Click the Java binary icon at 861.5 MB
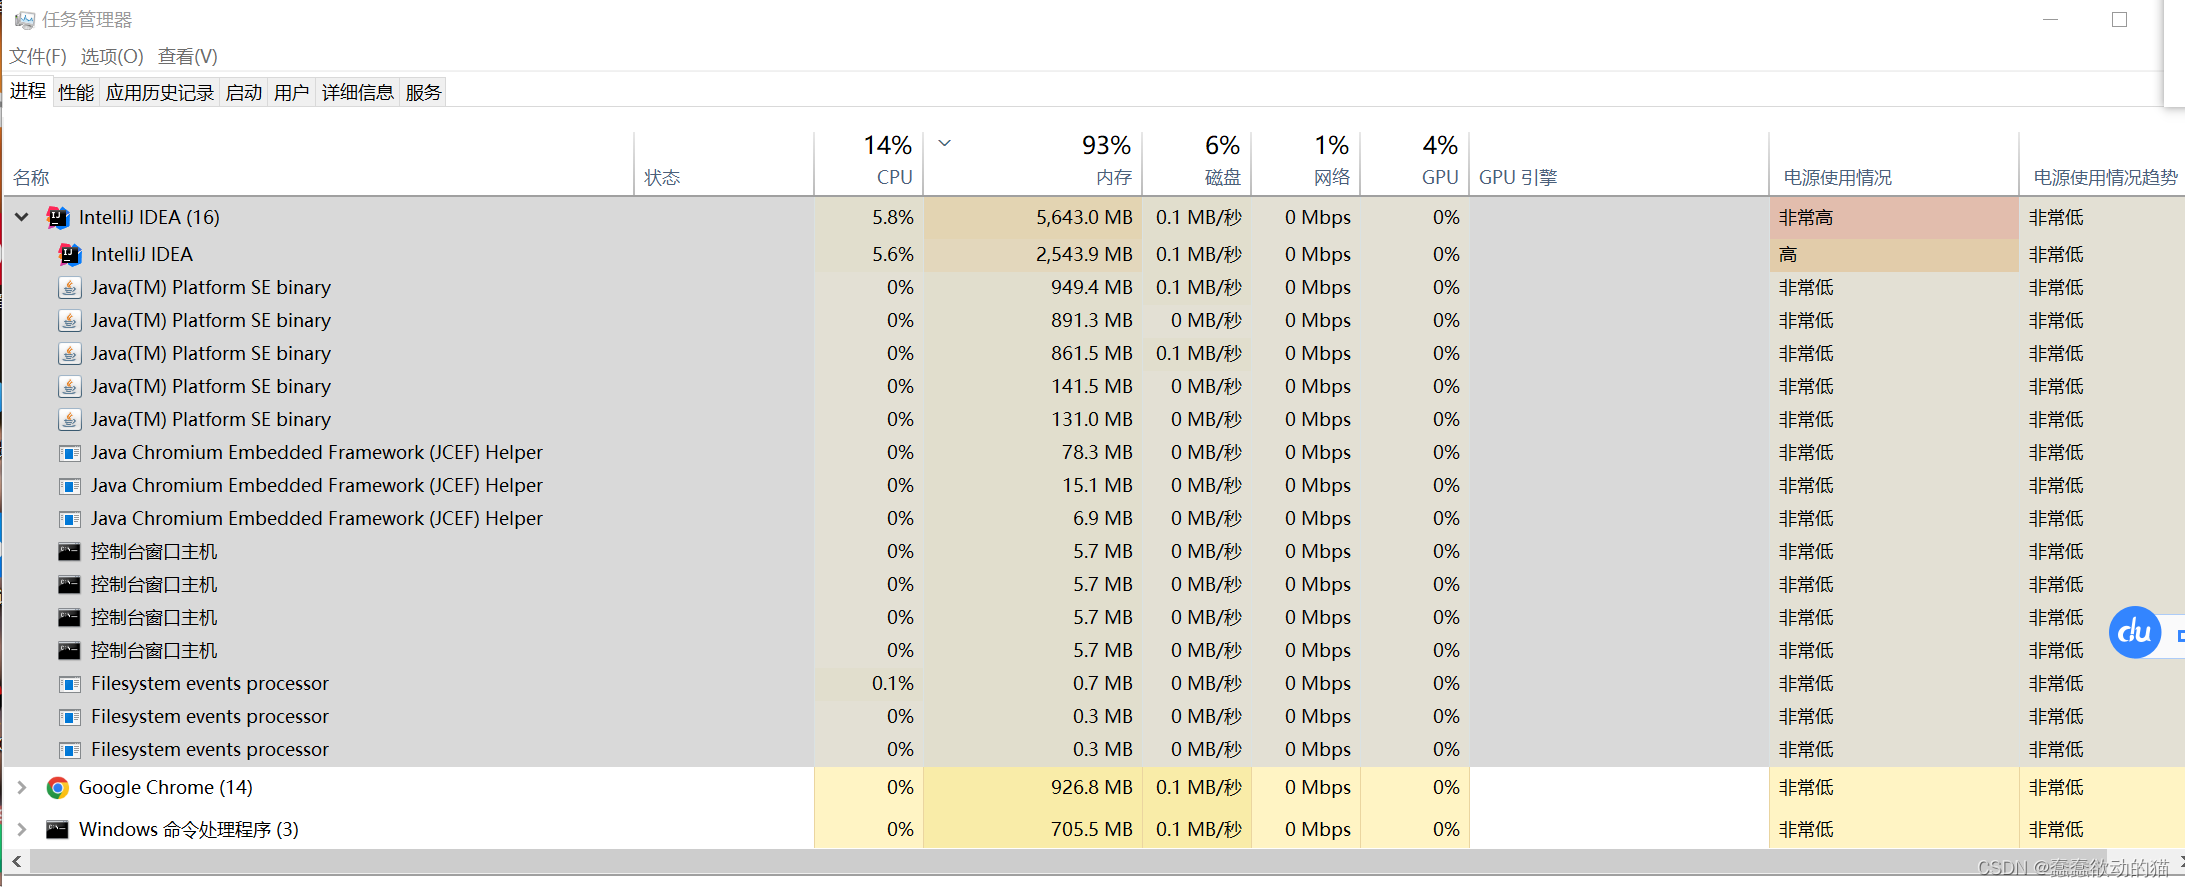Viewport: 2185px width, 887px height. point(69,354)
